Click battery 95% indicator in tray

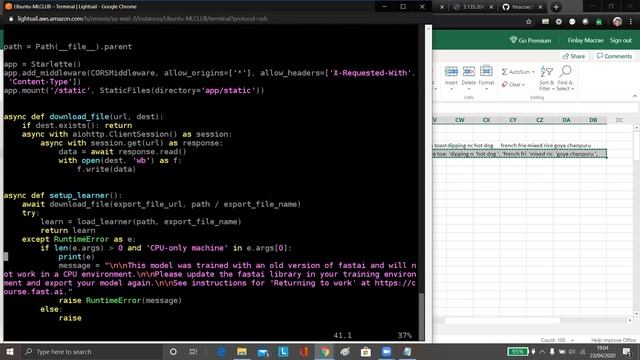518,351
